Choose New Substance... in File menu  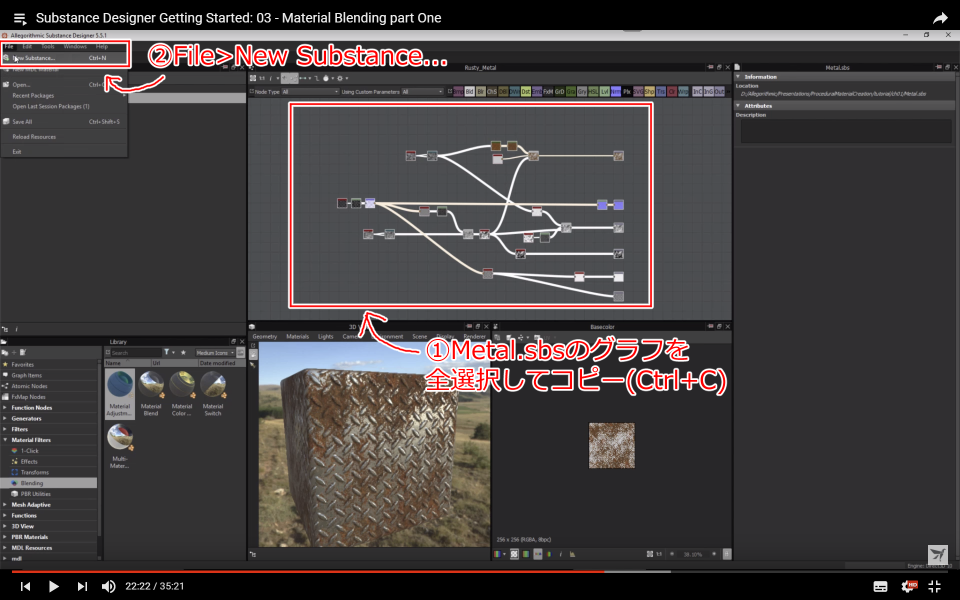tap(64, 58)
